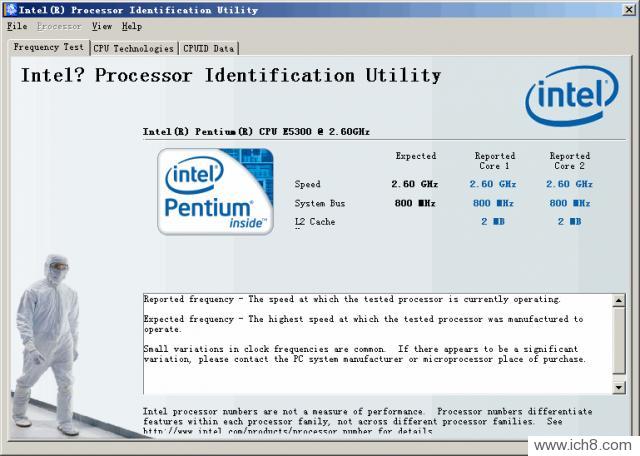640x456 pixels.
Task: Click Core 2 reported speed 2.60 GHz
Action: (569, 184)
